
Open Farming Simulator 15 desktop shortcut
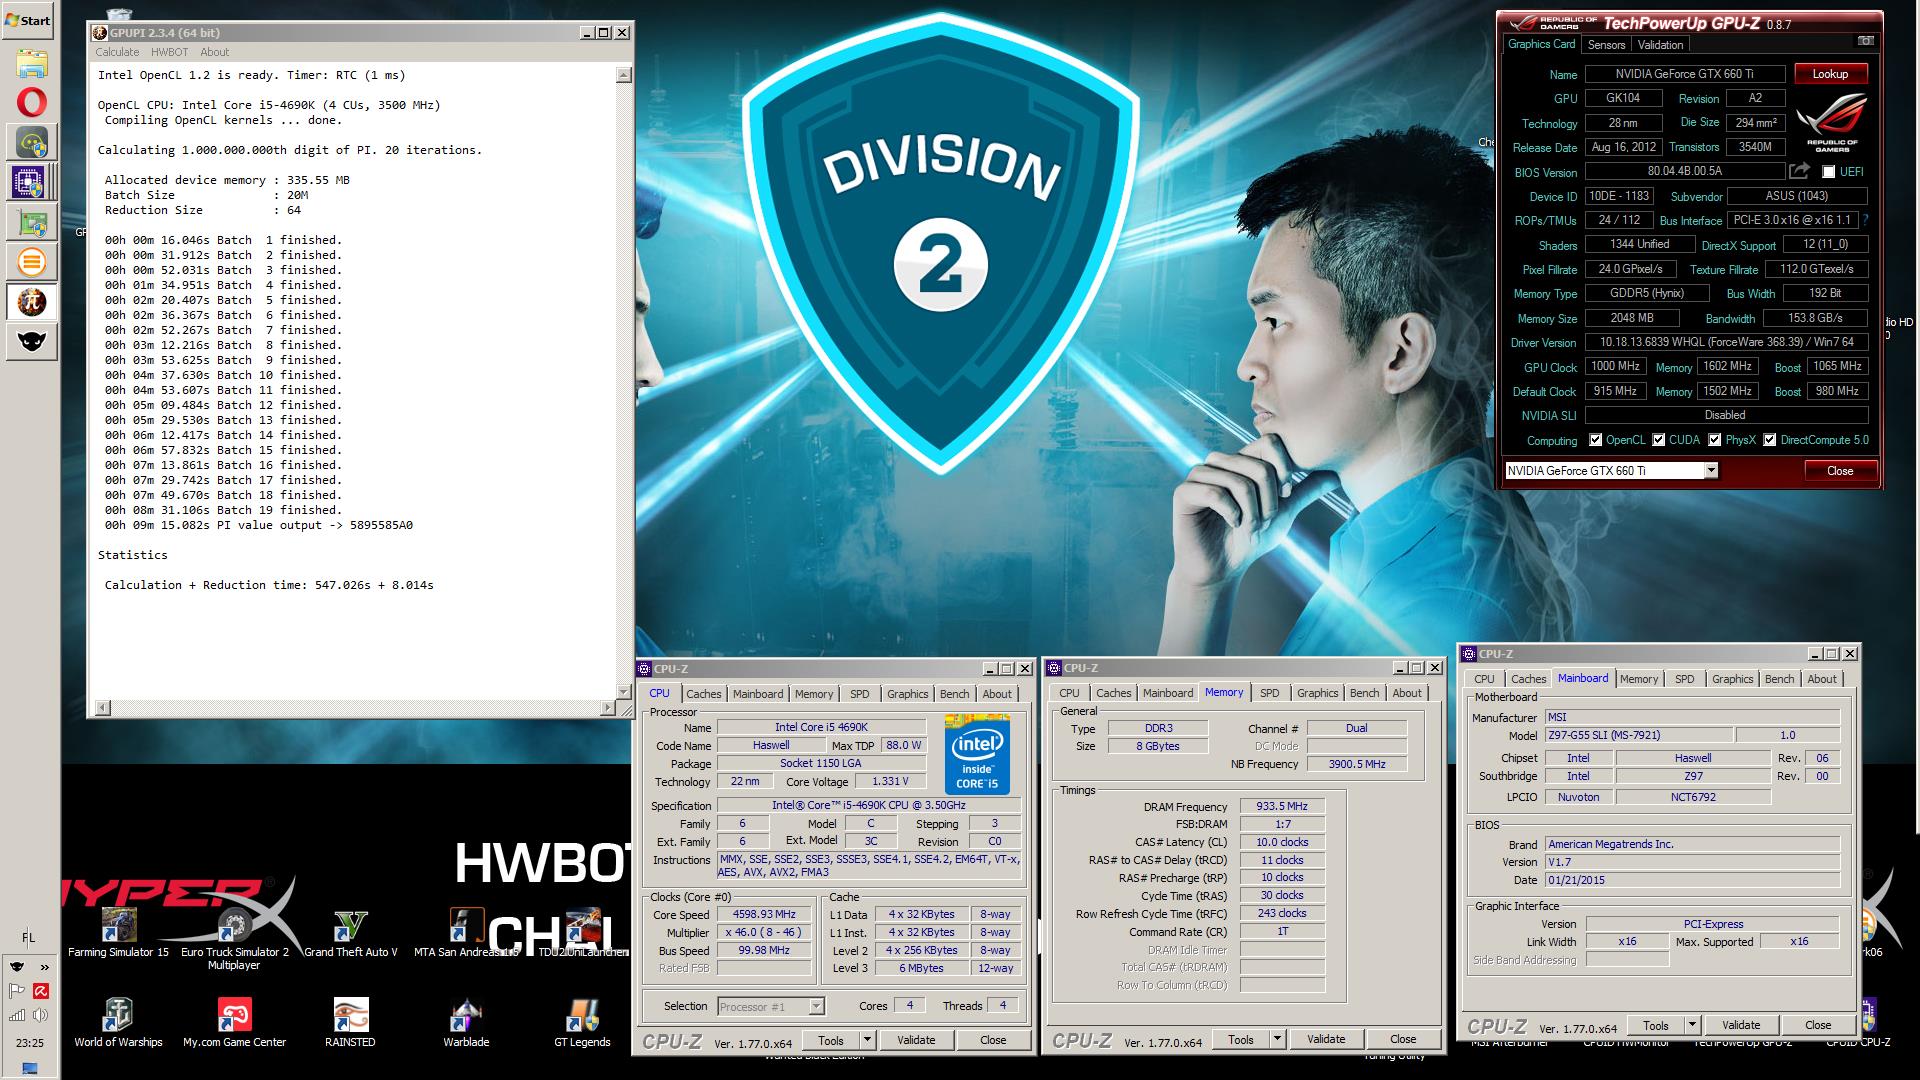tap(118, 933)
